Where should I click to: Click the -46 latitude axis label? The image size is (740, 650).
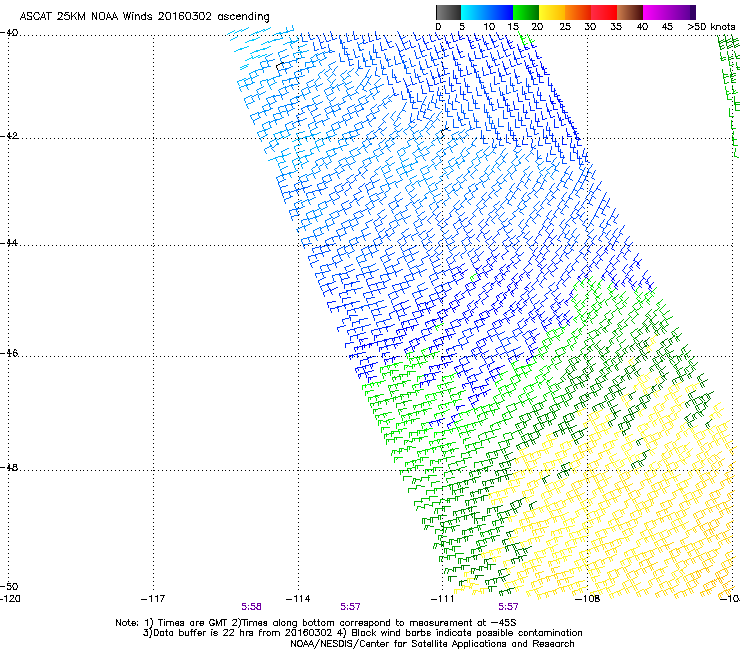(9, 353)
